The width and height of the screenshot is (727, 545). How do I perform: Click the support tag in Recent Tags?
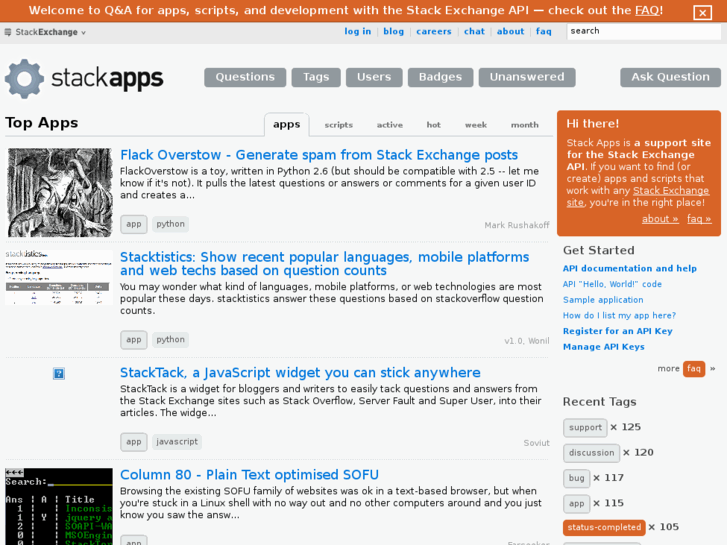click(585, 428)
